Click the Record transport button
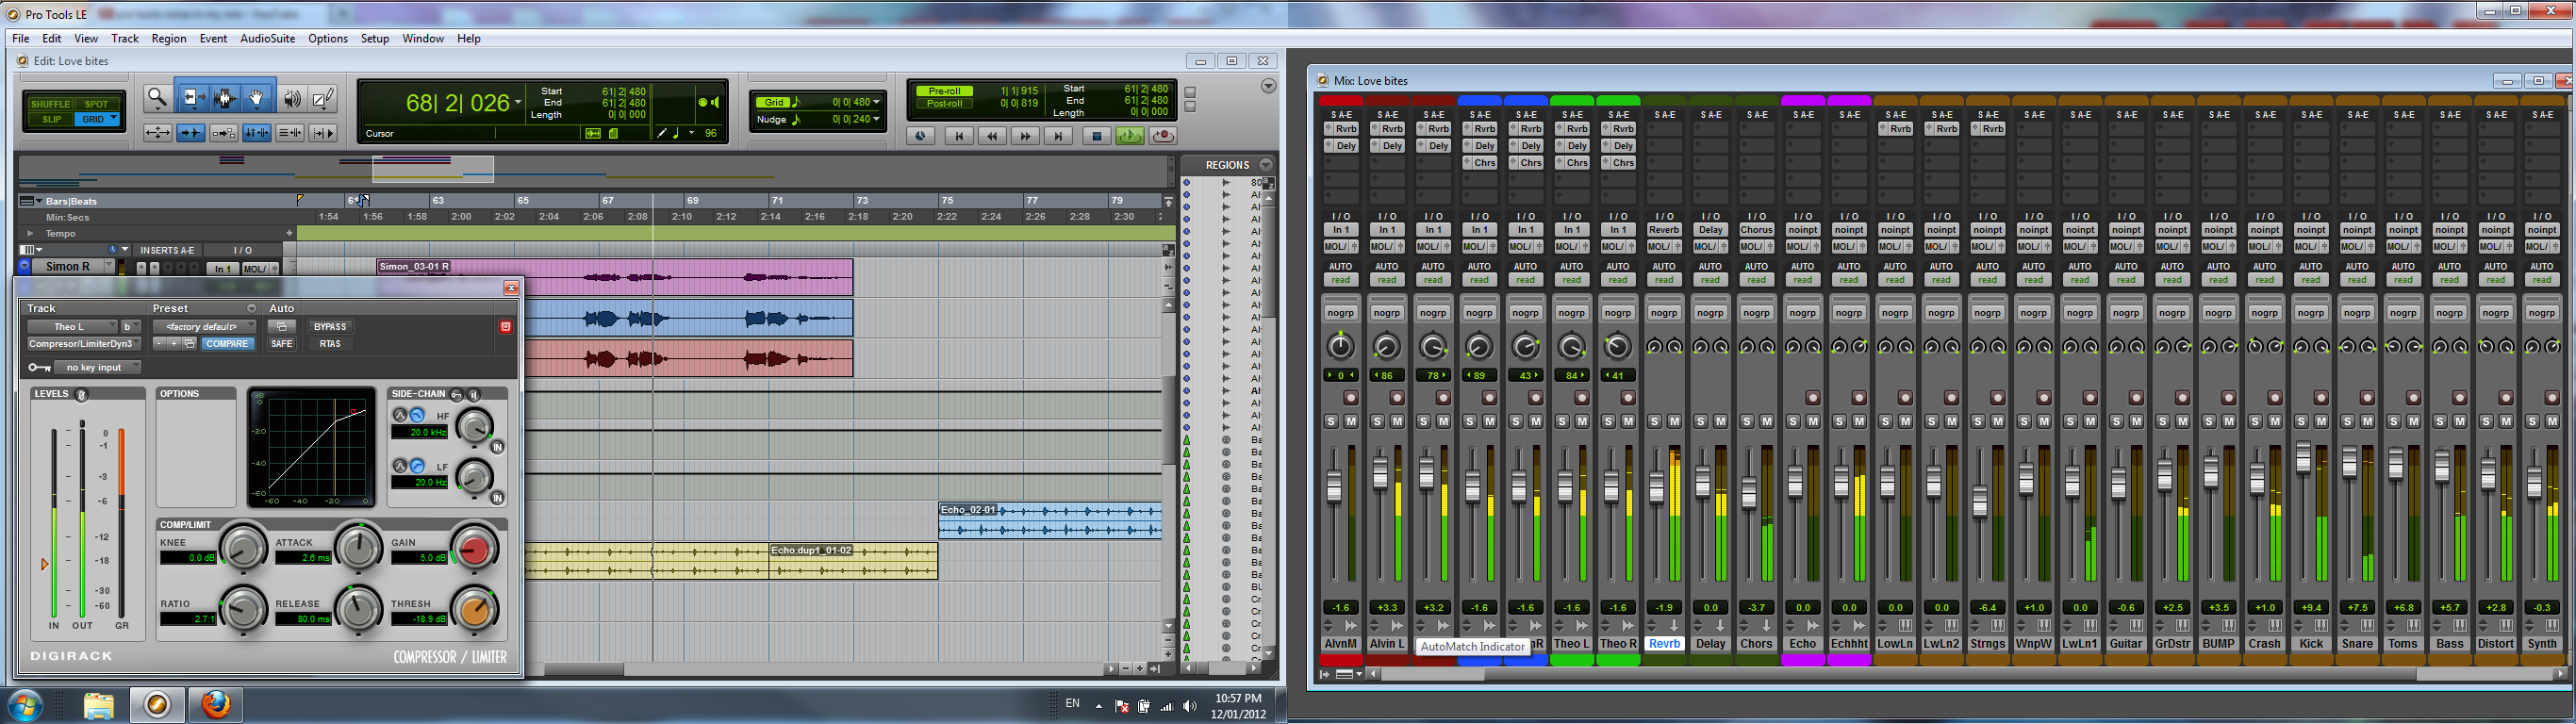The height and width of the screenshot is (724, 2576). click(1162, 136)
